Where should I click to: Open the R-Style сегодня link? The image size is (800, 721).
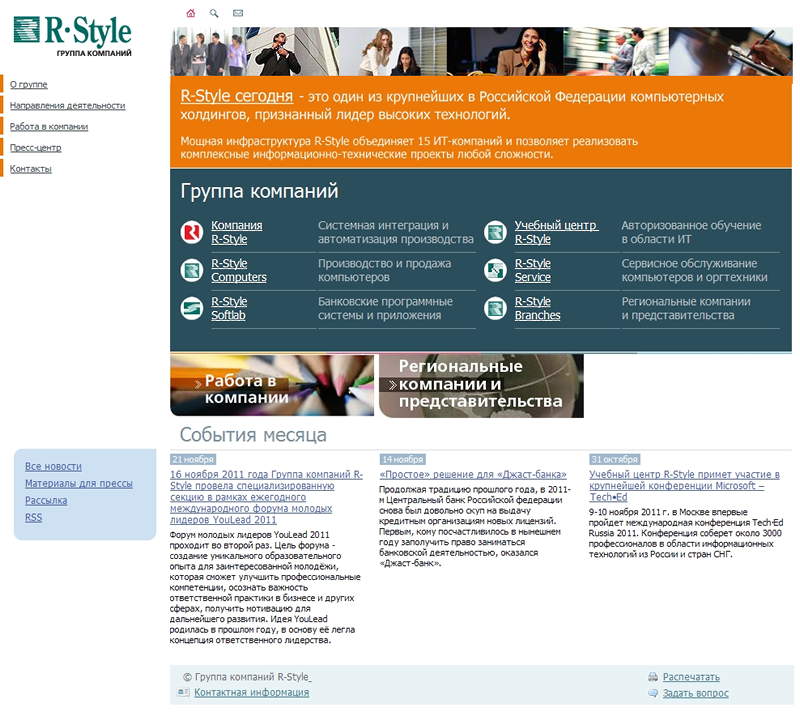pos(236,97)
